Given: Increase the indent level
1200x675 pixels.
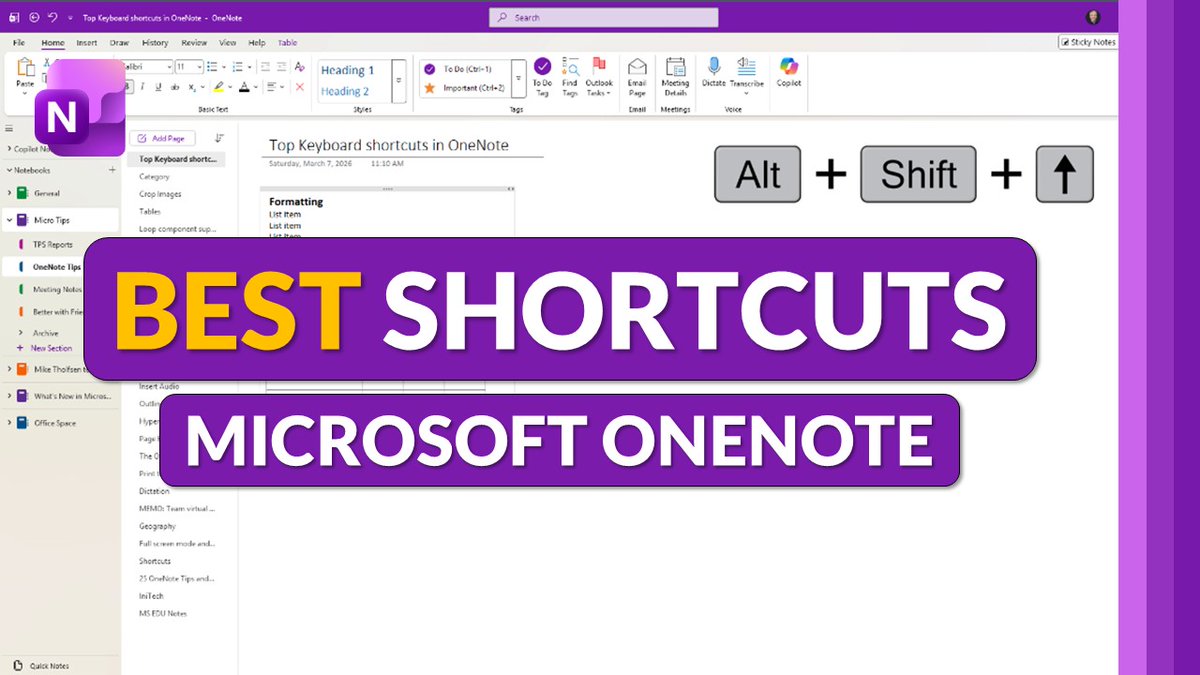Looking at the screenshot, I should (280, 67).
